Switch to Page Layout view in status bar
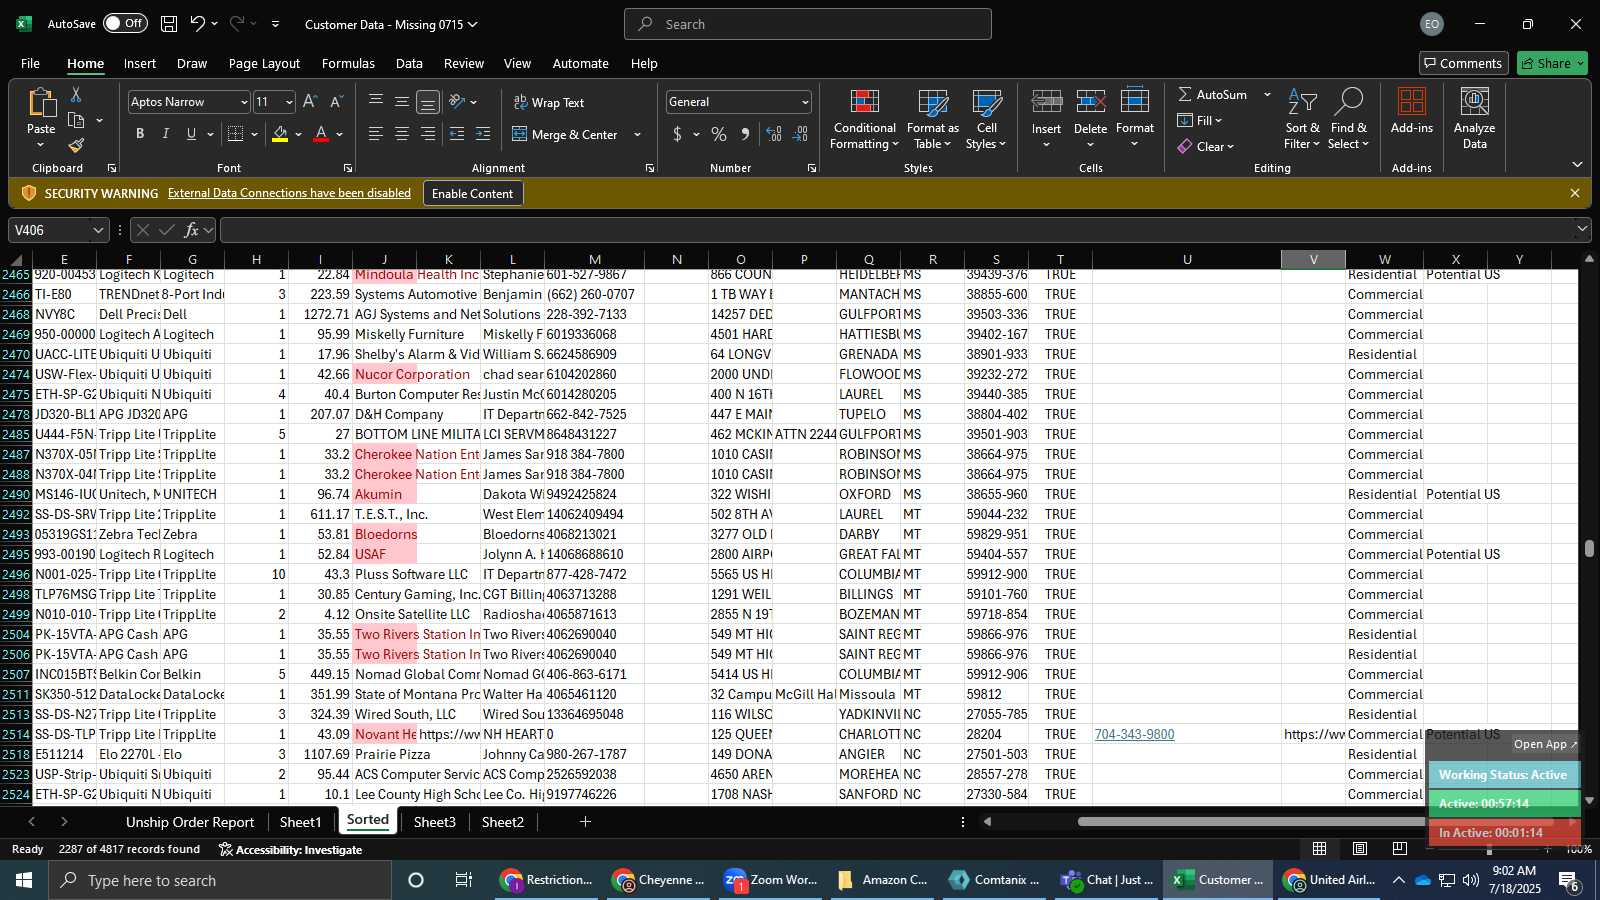 click(1359, 848)
